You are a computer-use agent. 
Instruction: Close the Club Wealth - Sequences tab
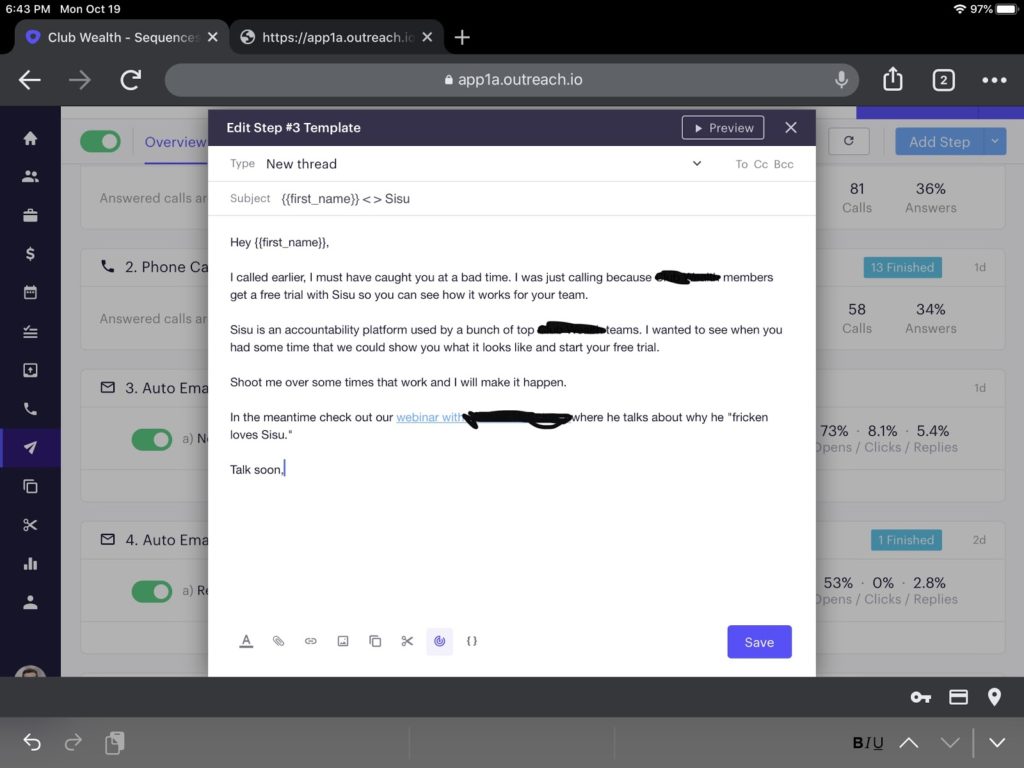[x=212, y=37]
